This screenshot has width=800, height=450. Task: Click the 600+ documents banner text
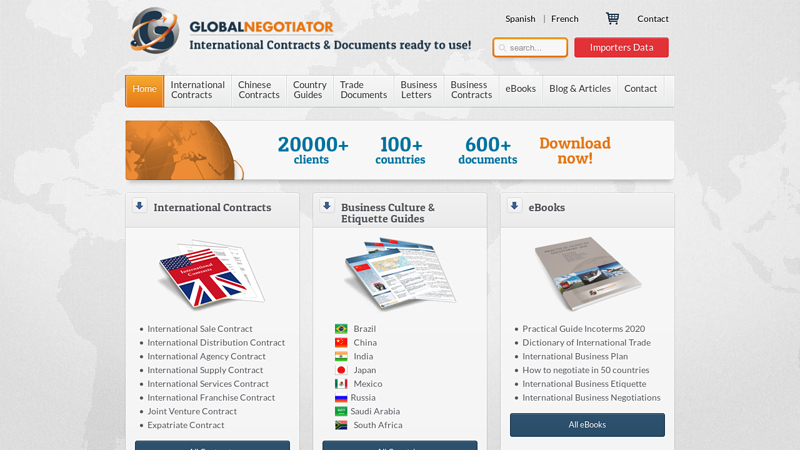(x=487, y=151)
